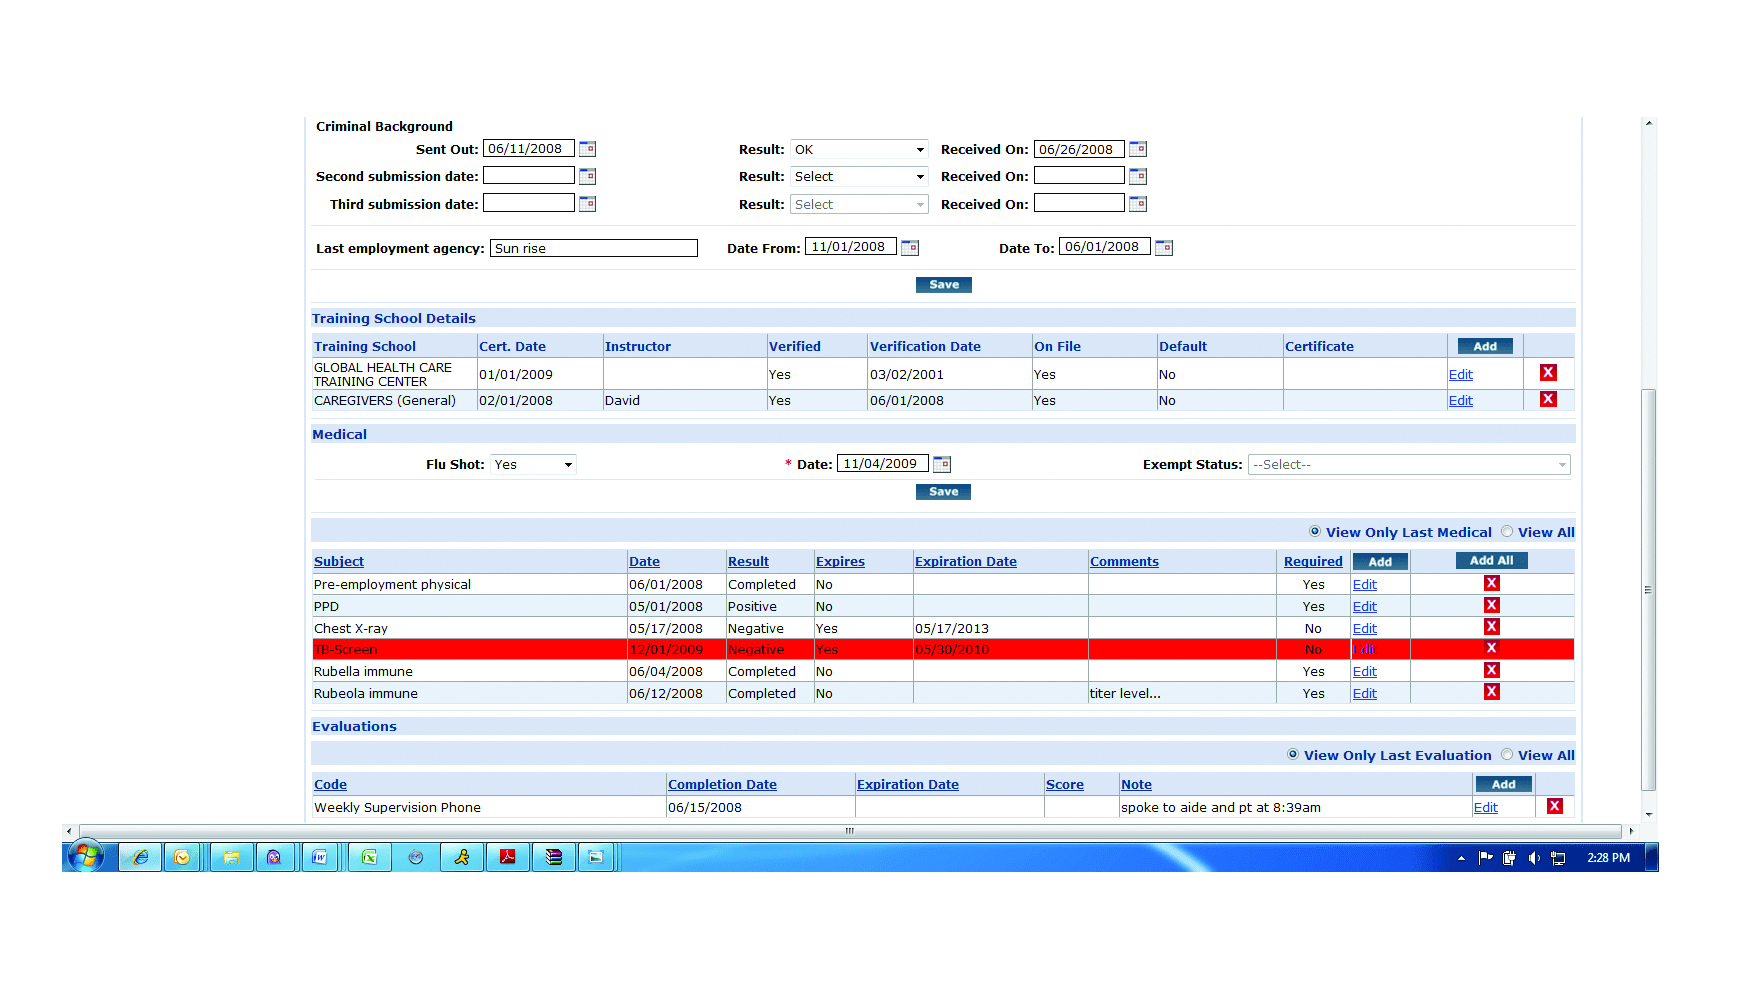Open calendar next to Date From field
The height and width of the screenshot is (1000, 1750).
point(910,247)
